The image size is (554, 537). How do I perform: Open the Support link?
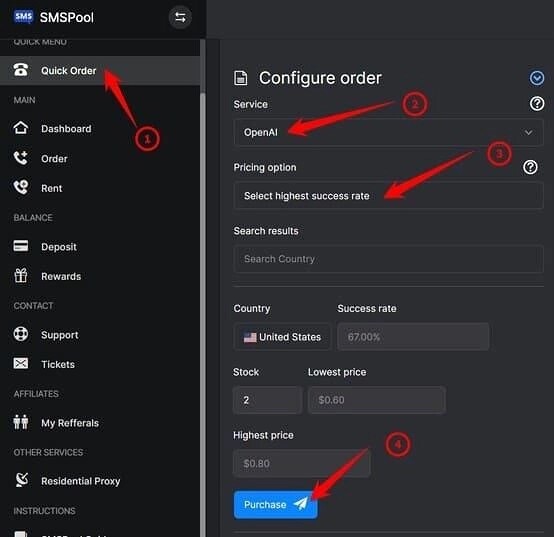point(60,335)
